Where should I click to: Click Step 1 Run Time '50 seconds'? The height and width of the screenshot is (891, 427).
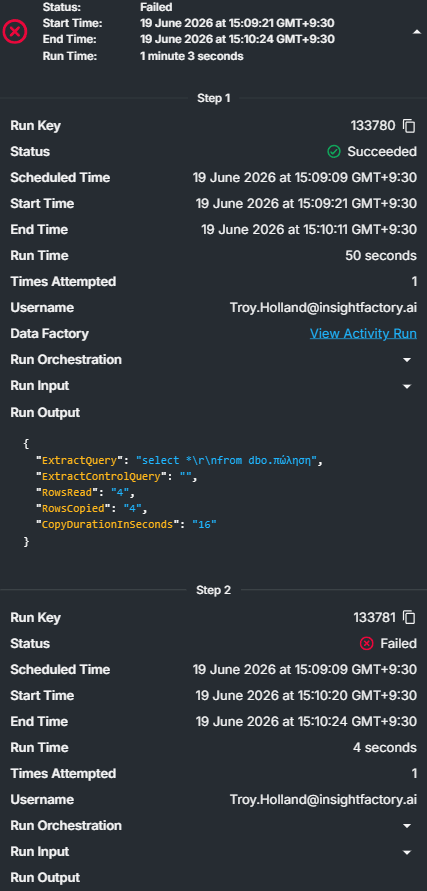[381, 256]
